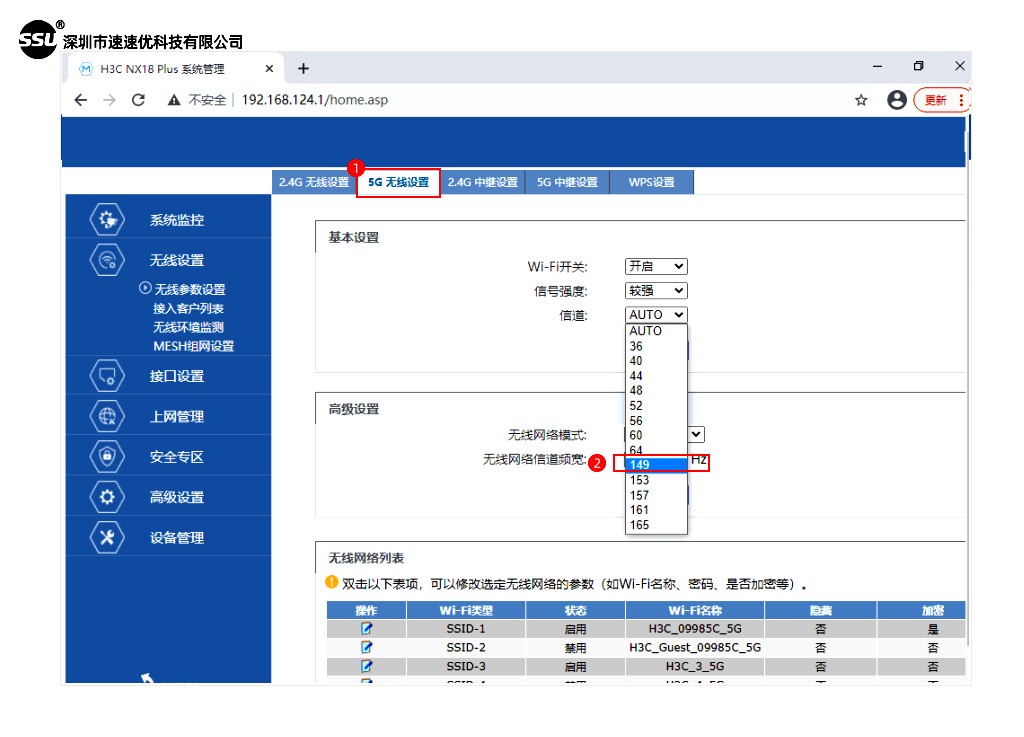The width and height of the screenshot is (1024, 737).
Task: Click the browser address bar URL
Action: (315, 100)
